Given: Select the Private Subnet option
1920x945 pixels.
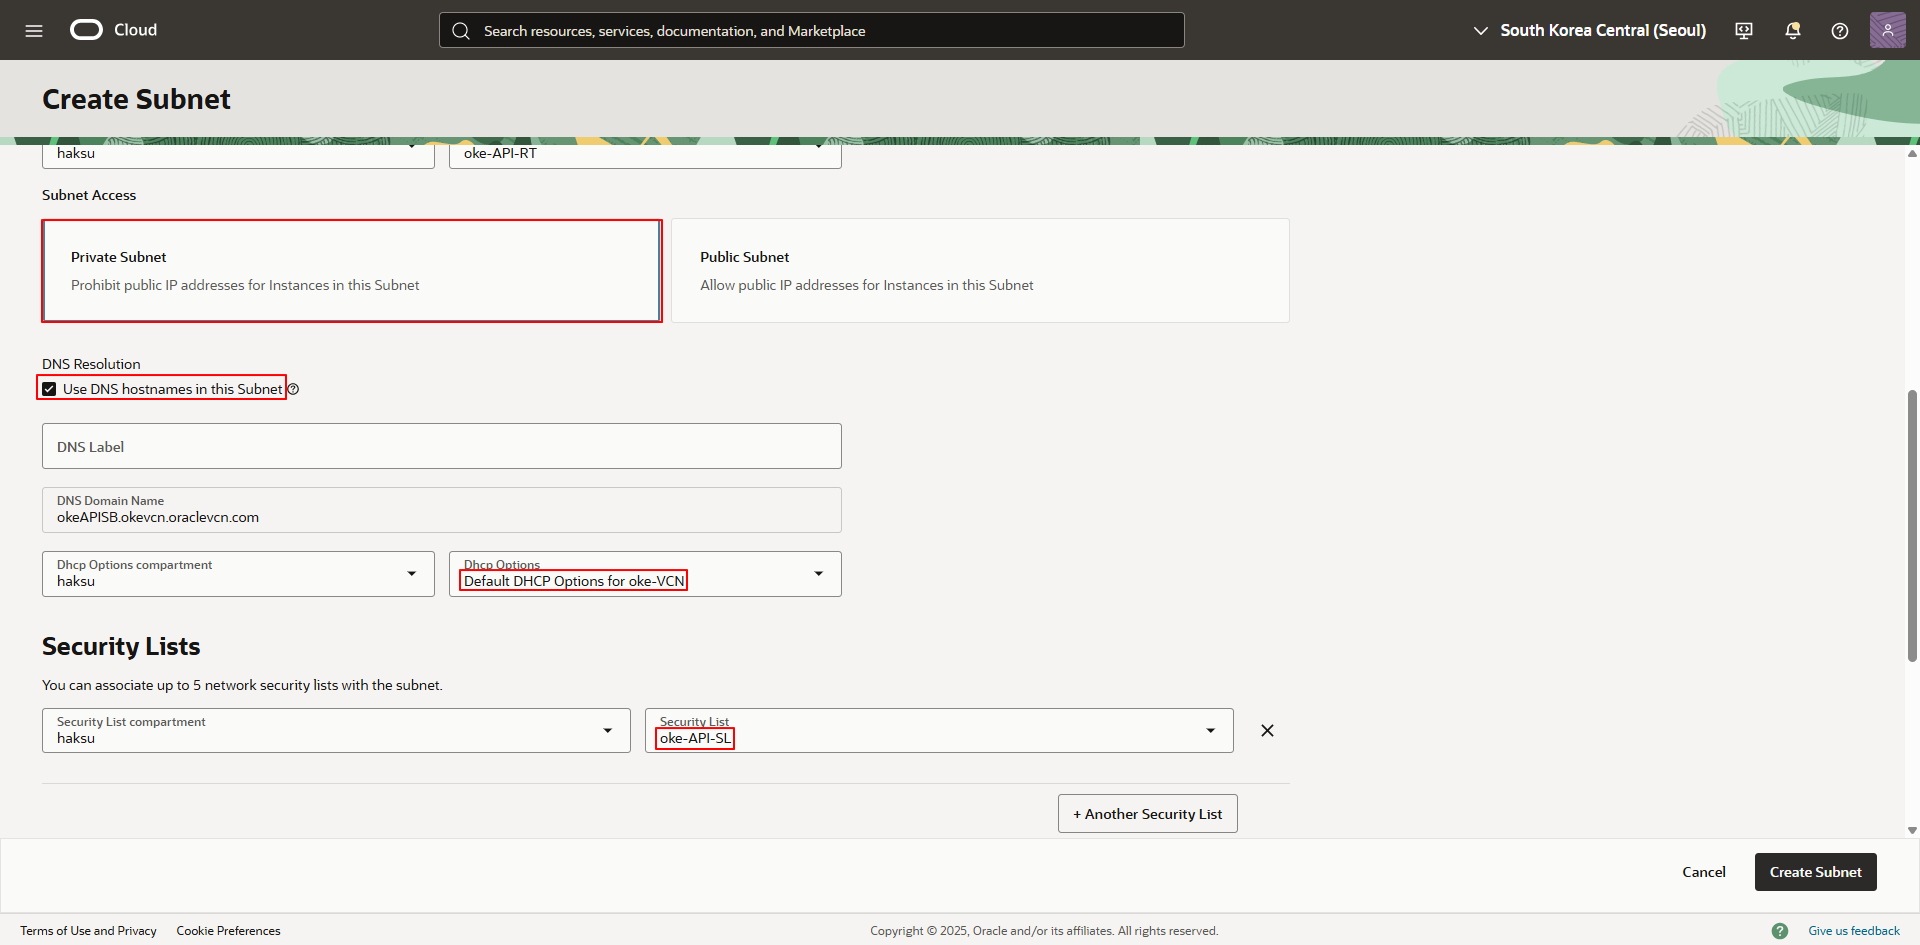Looking at the screenshot, I should click(351, 271).
